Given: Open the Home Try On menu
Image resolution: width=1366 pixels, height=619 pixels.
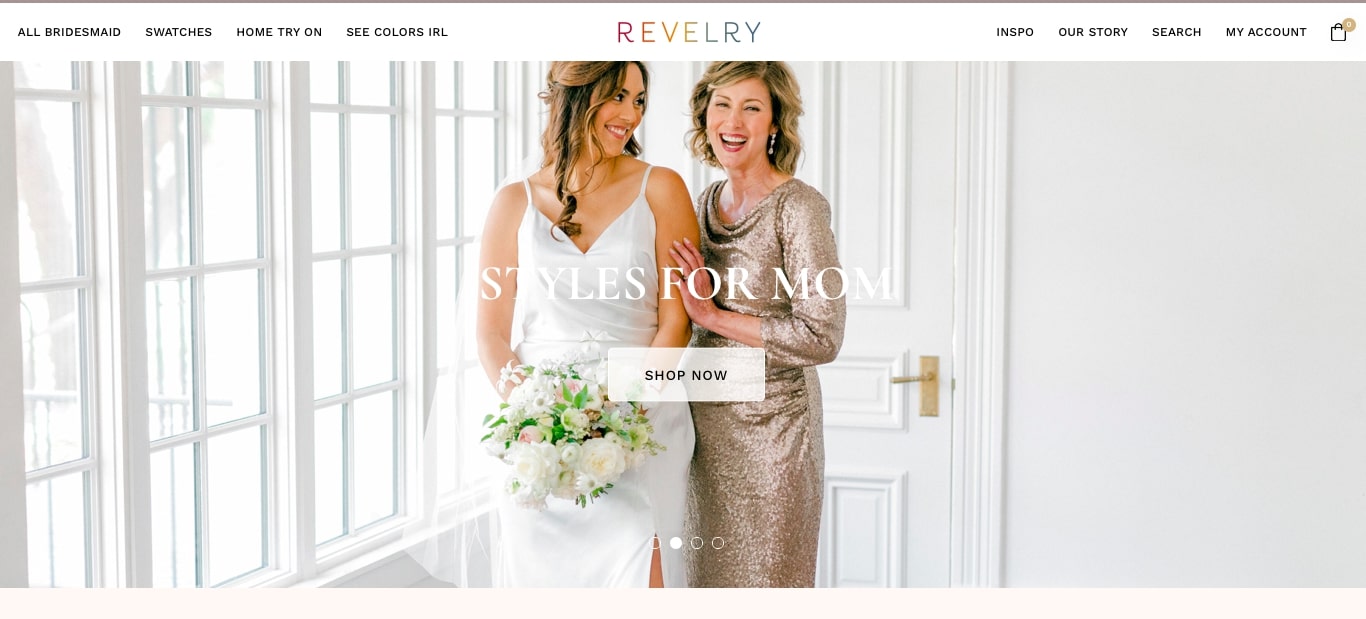Looking at the screenshot, I should [x=279, y=32].
